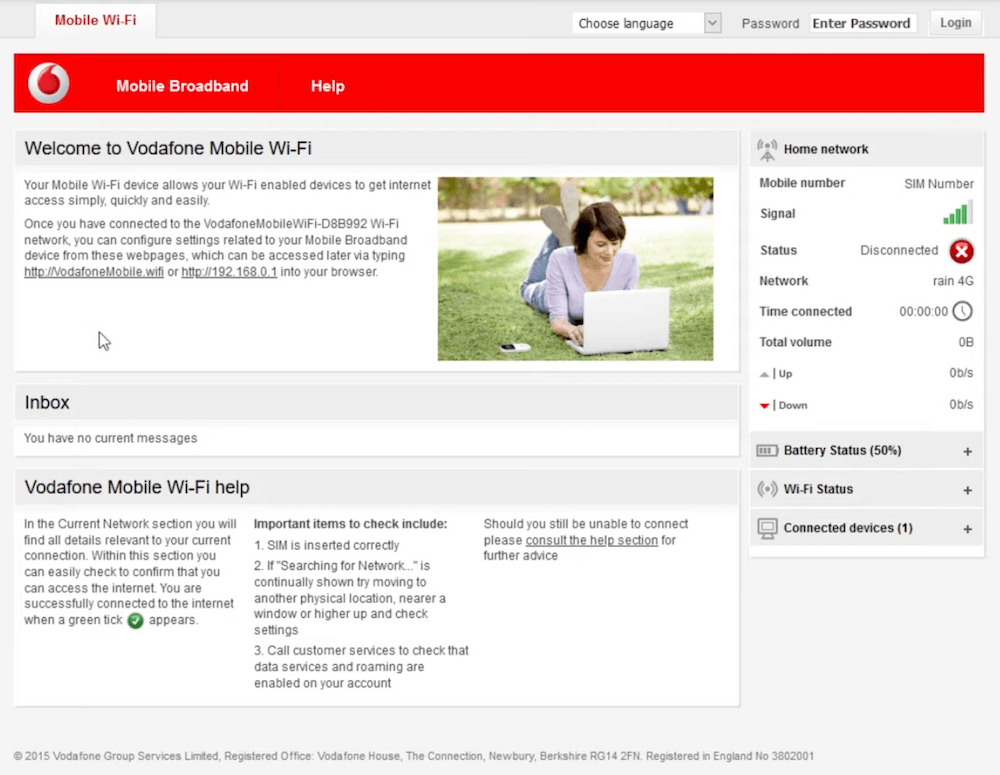The width and height of the screenshot is (1000, 775).
Task: Click the battery status icon
Action: pos(767,451)
